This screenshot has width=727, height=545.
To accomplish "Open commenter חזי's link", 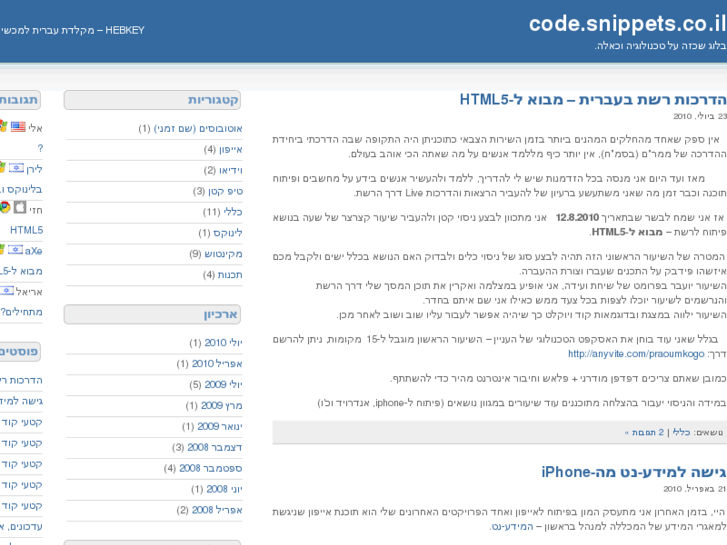I will click(x=36, y=210).
